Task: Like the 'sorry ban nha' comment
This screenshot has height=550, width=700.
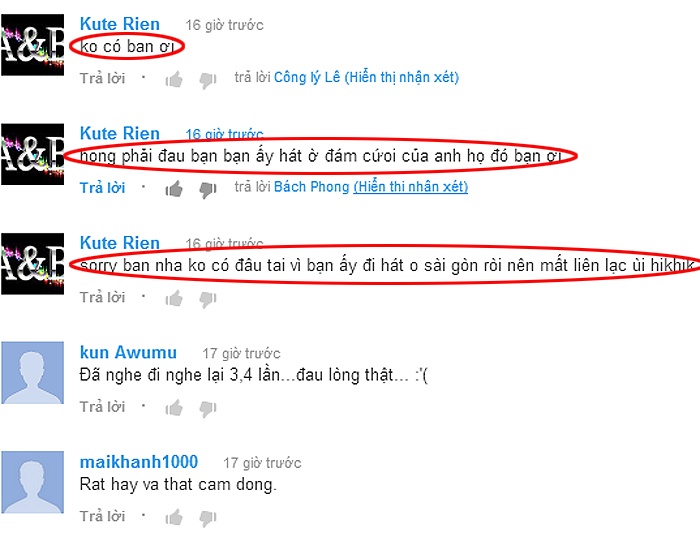Action: pyautogui.click(x=174, y=298)
